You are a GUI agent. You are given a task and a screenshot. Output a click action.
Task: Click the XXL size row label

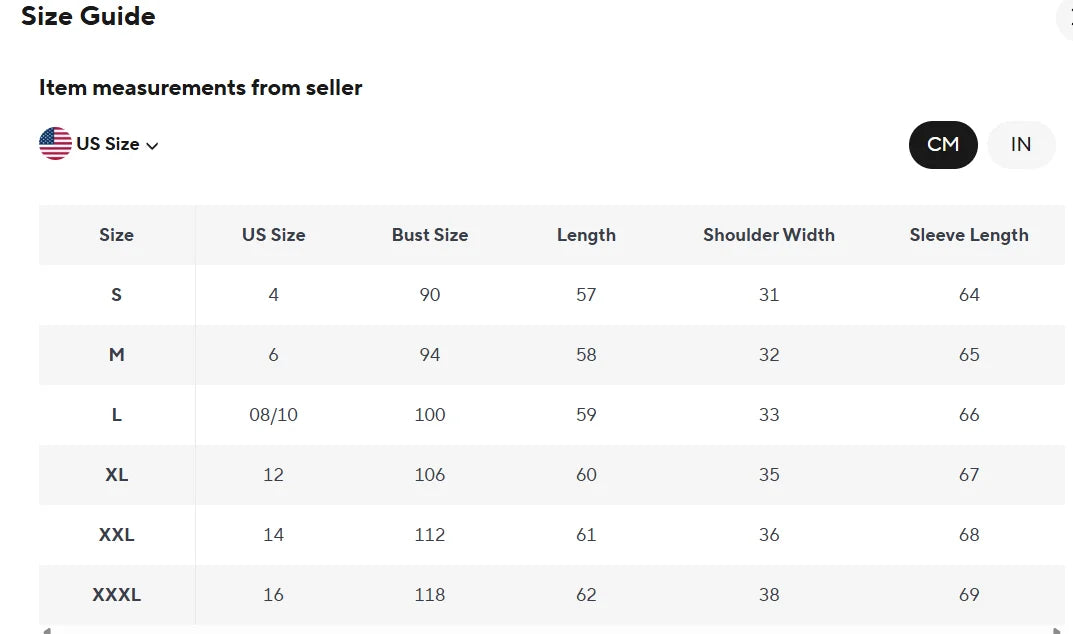[x=116, y=535]
